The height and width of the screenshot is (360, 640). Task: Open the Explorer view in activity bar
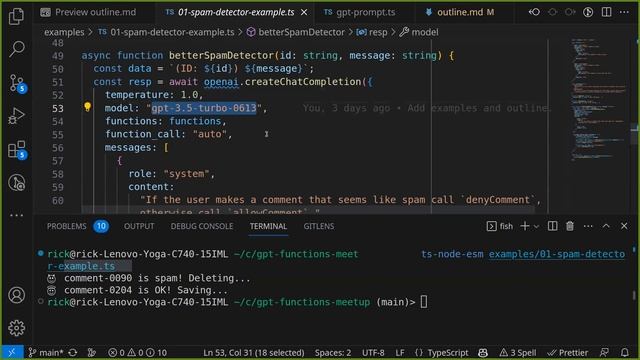(x=16, y=16)
